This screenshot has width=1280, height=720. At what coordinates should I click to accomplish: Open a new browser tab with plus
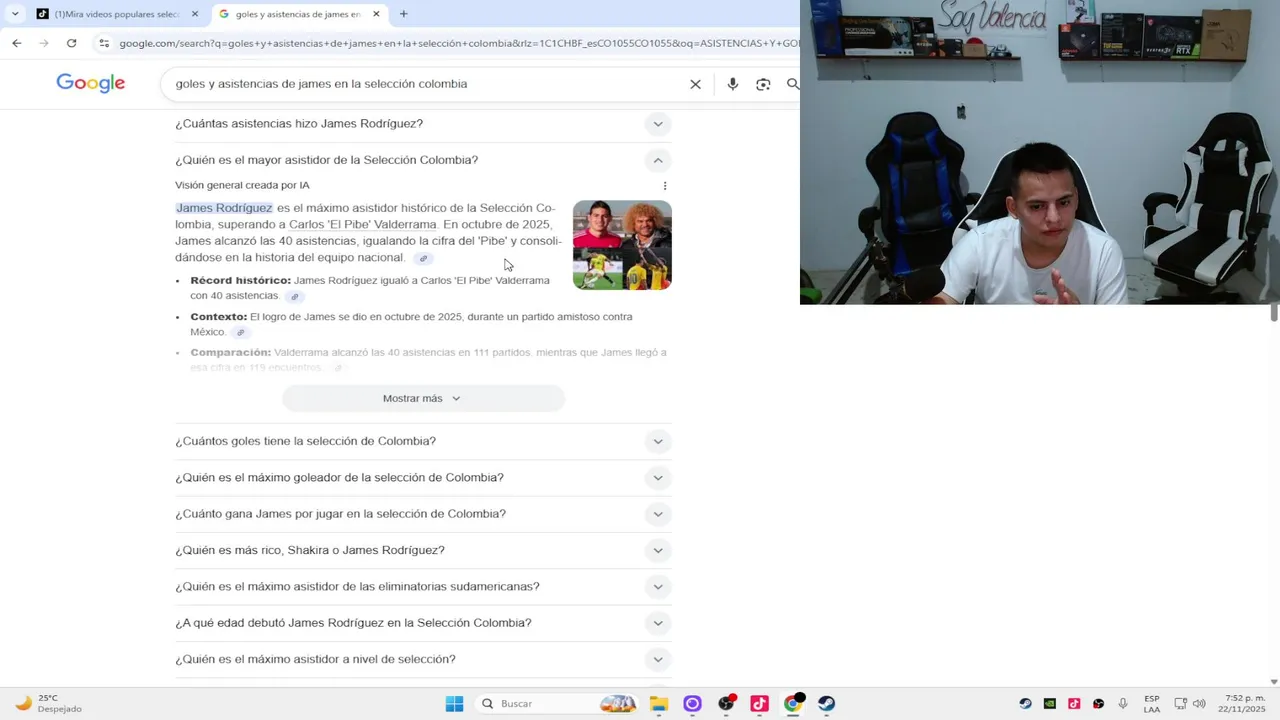[404, 14]
